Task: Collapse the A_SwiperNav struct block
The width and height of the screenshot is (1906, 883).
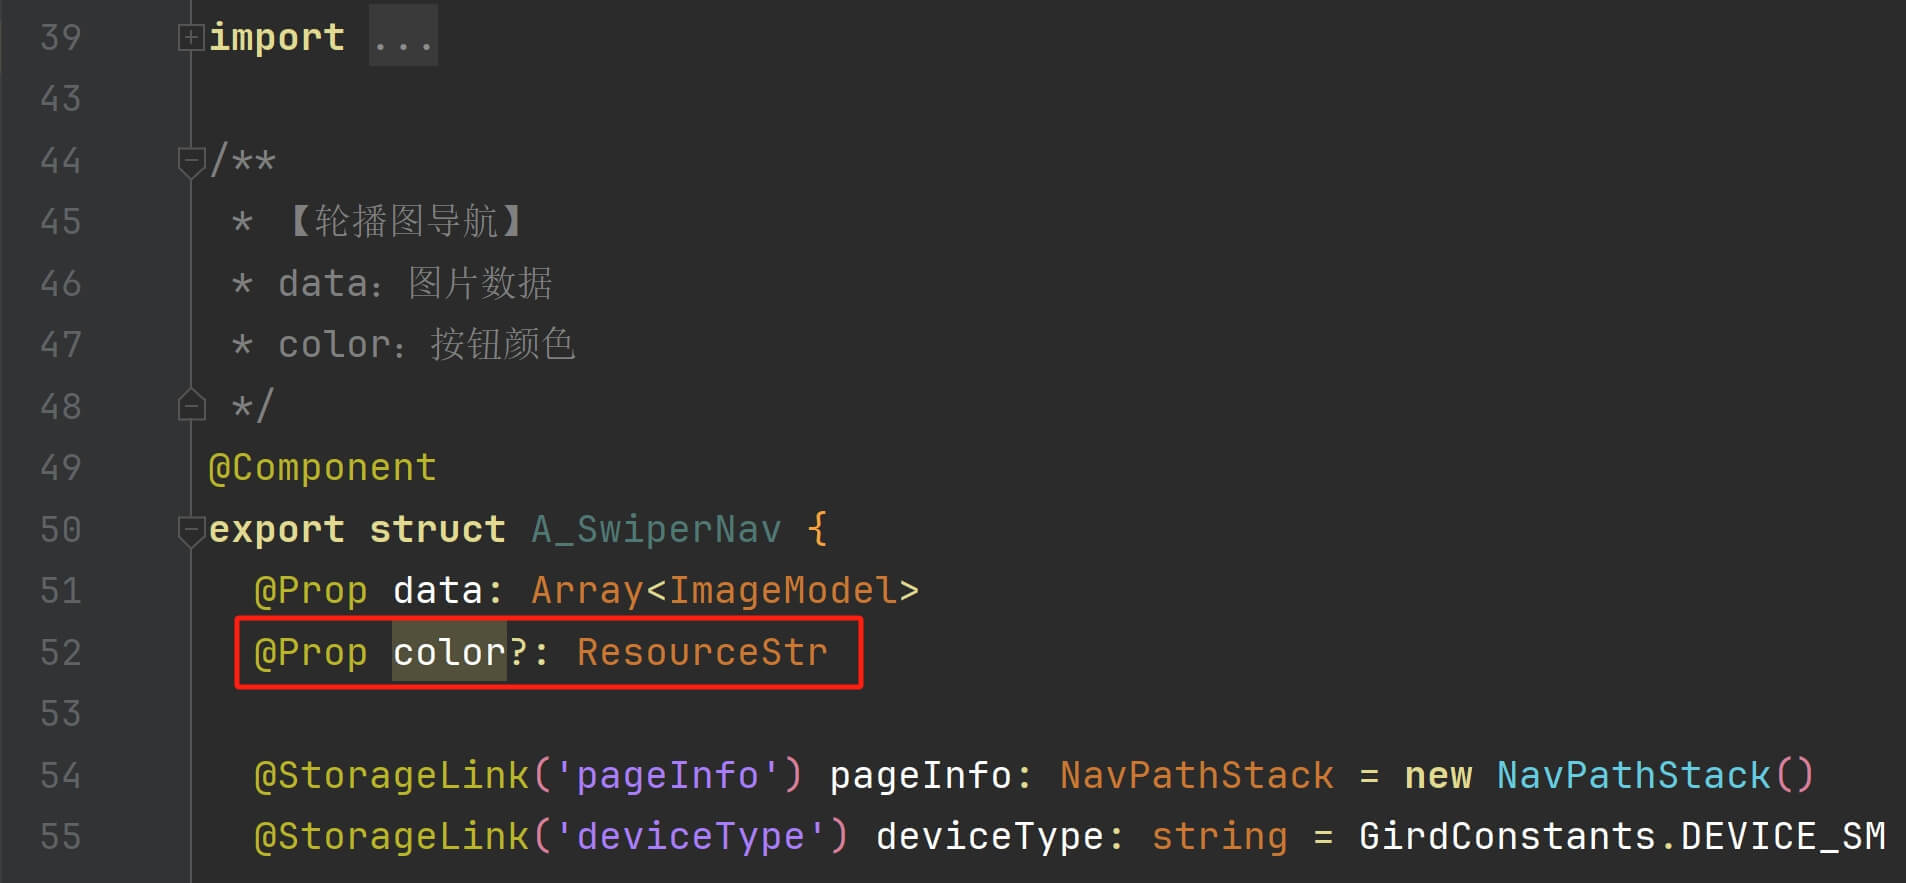Action: tap(190, 530)
